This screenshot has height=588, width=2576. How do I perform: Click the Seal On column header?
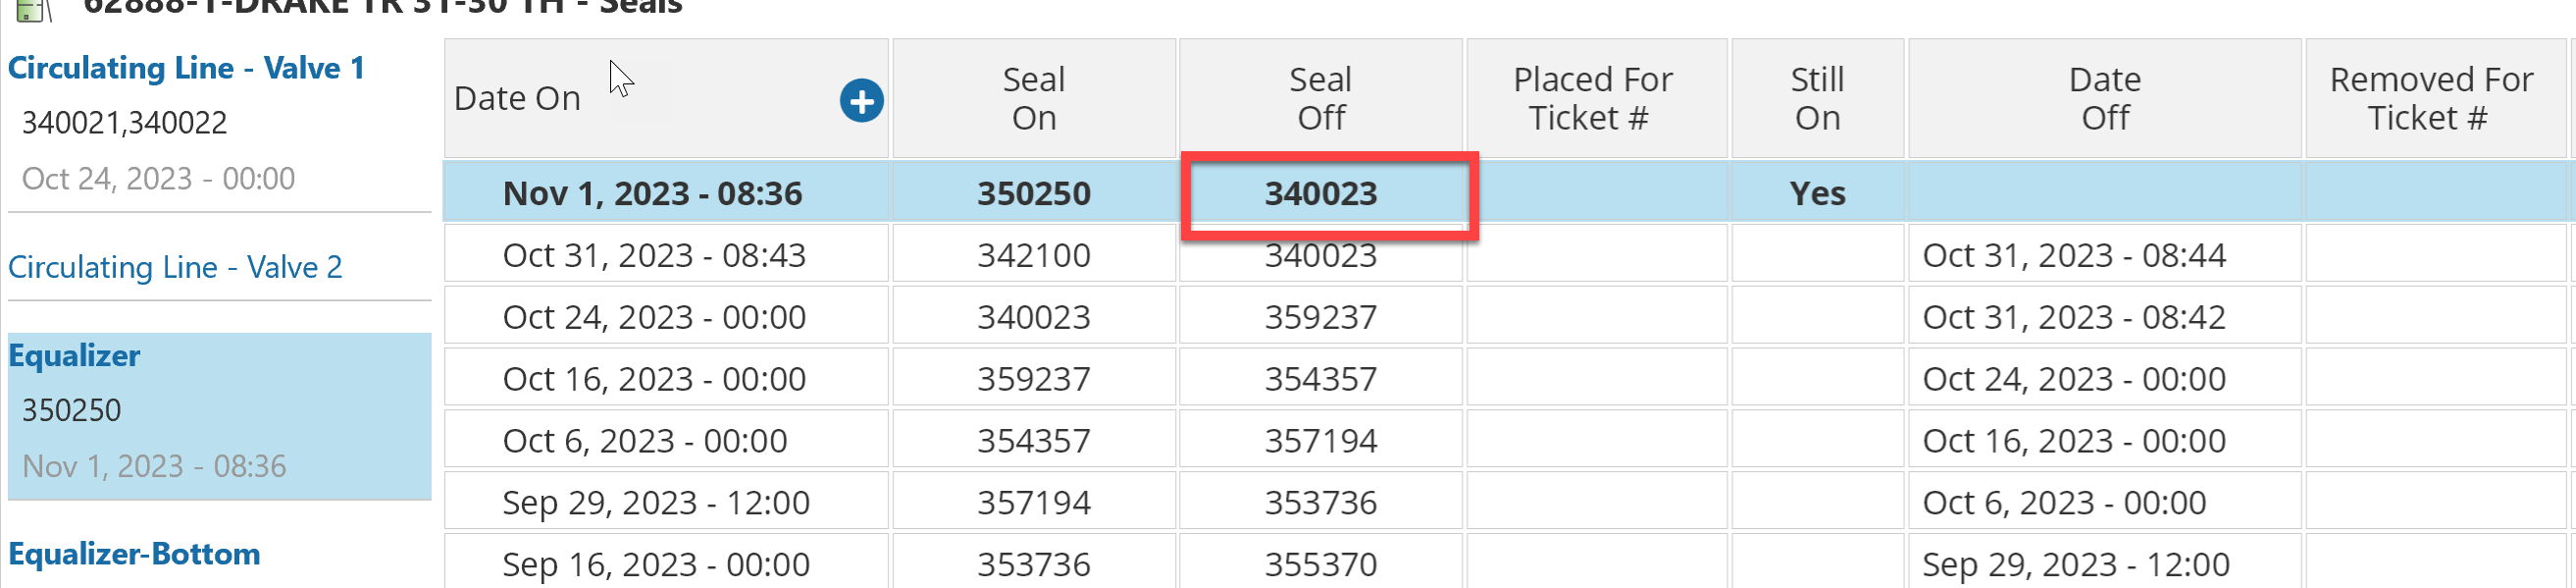(x=1033, y=99)
